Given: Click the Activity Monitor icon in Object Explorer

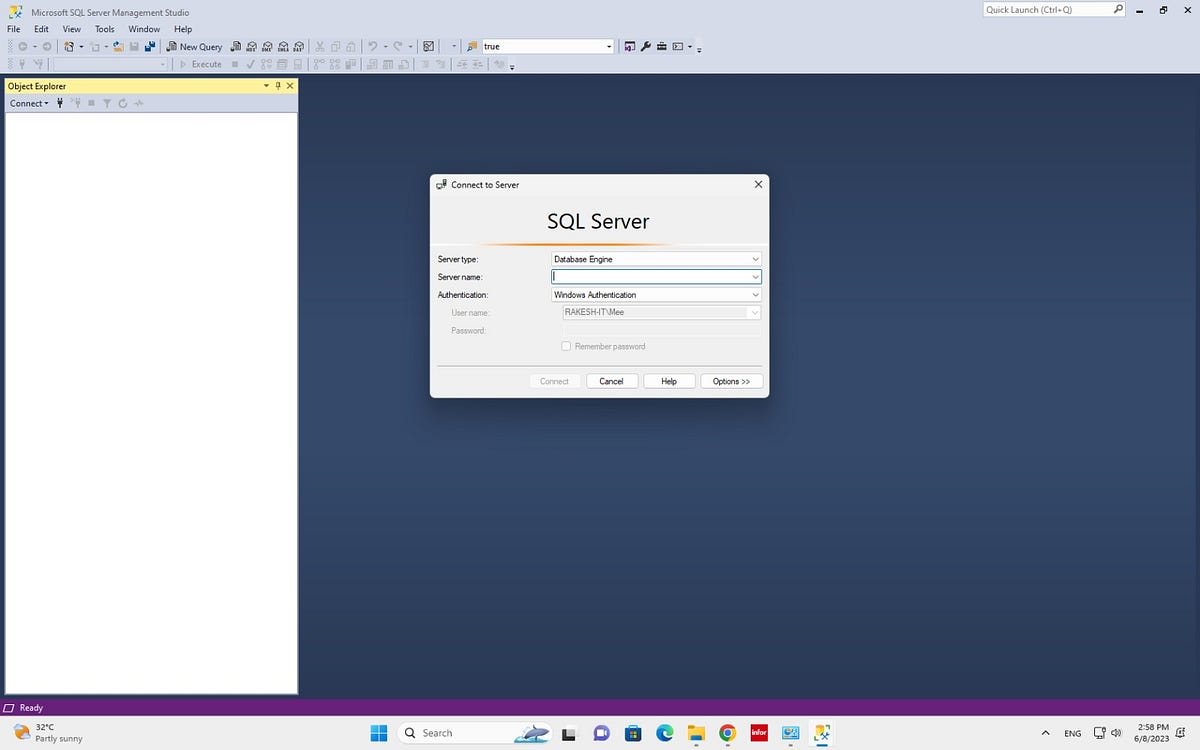Looking at the screenshot, I should (139, 103).
